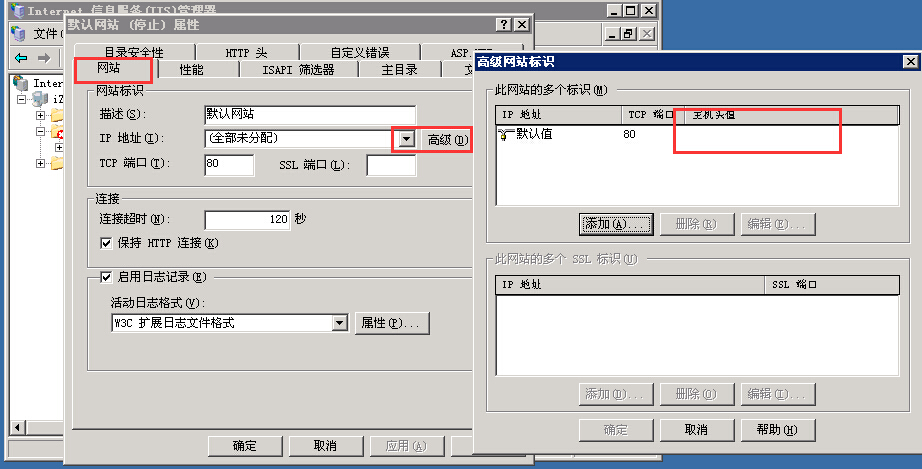Switch to the 主目录 tab
Image resolution: width=922 pixels, height=469 pixels.
[x=399, y=69]
